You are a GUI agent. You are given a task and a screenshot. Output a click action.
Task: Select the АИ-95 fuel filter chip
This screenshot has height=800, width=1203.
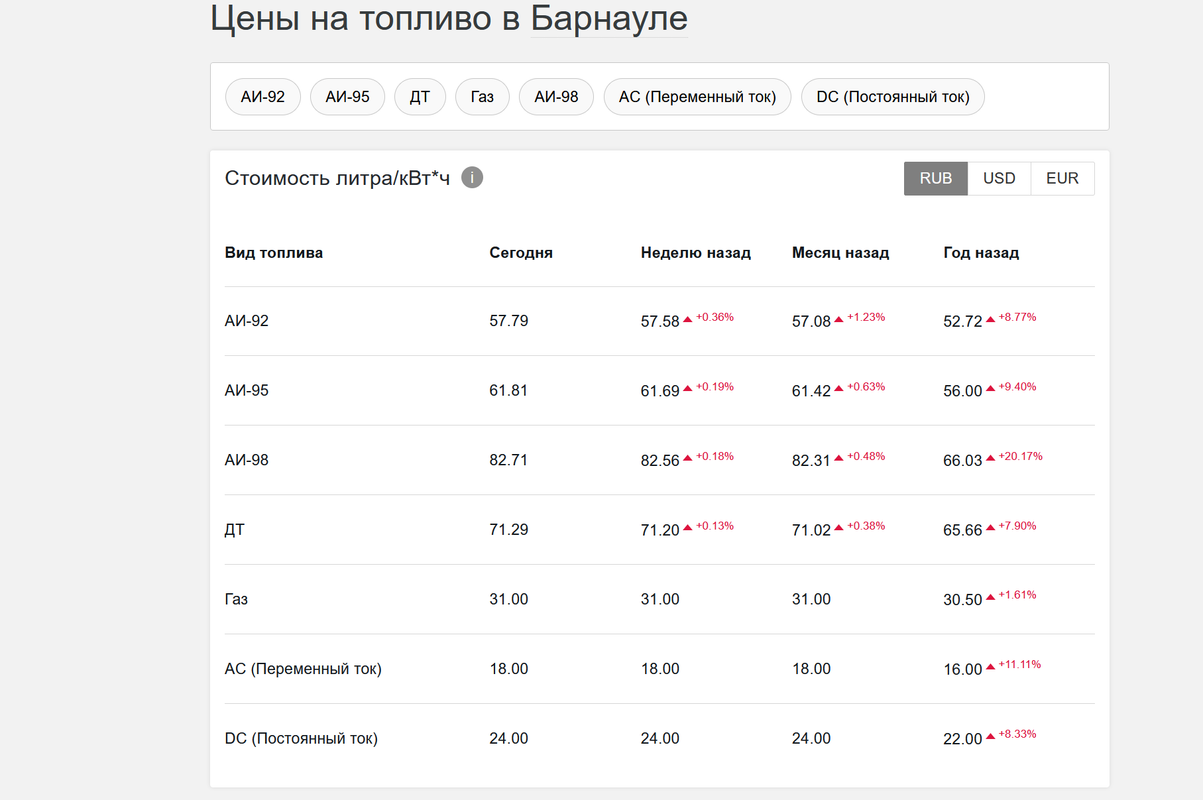coord(348,97)
